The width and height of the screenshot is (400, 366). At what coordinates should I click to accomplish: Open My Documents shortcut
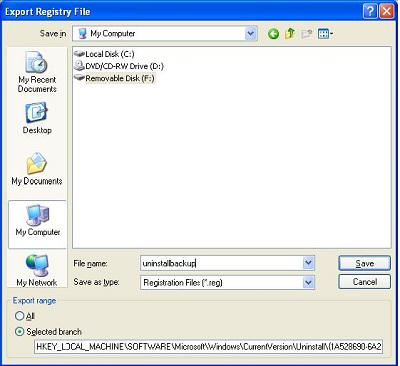37,169
